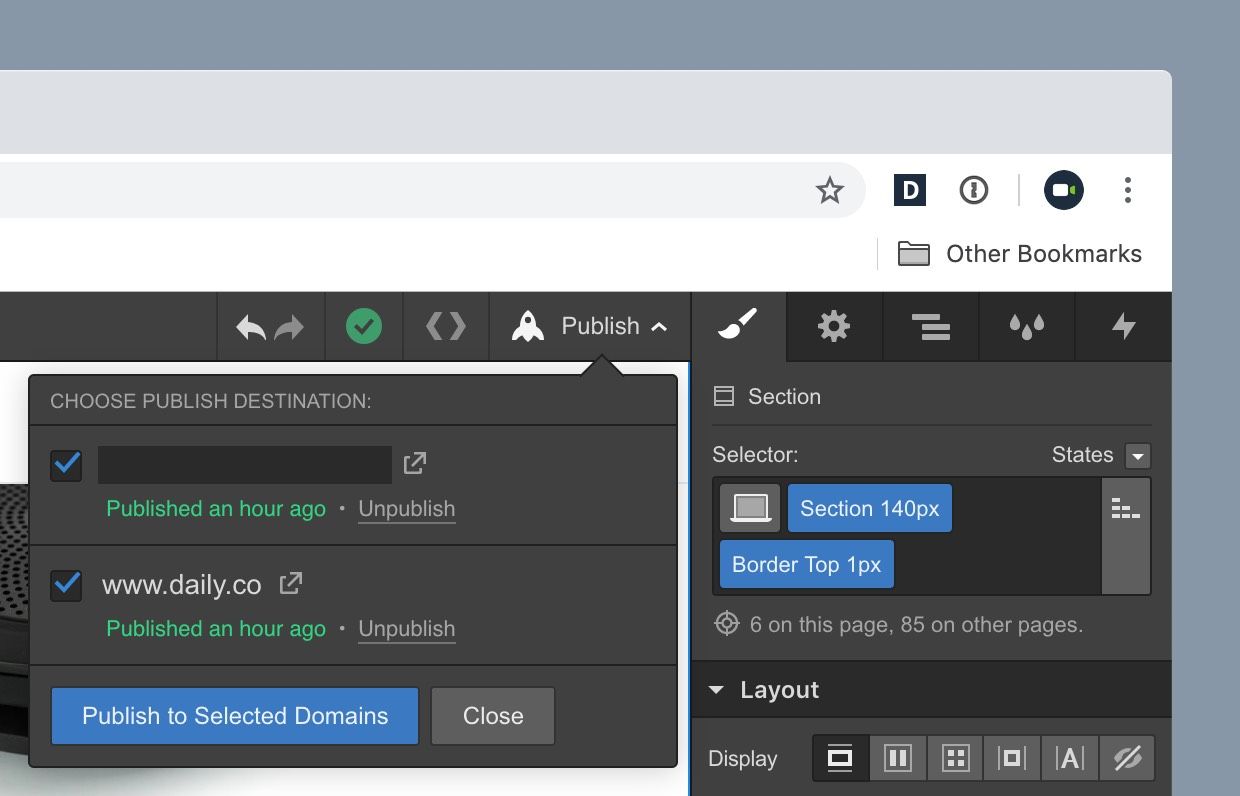This screenshot has width=1240, height=796.
Task: Set display to flex
Action: [x=898, y=758]
